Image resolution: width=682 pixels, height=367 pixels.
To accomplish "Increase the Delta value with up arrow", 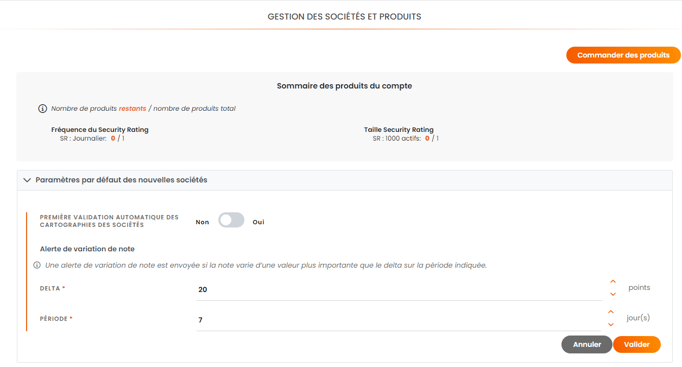I will point(613,282).
